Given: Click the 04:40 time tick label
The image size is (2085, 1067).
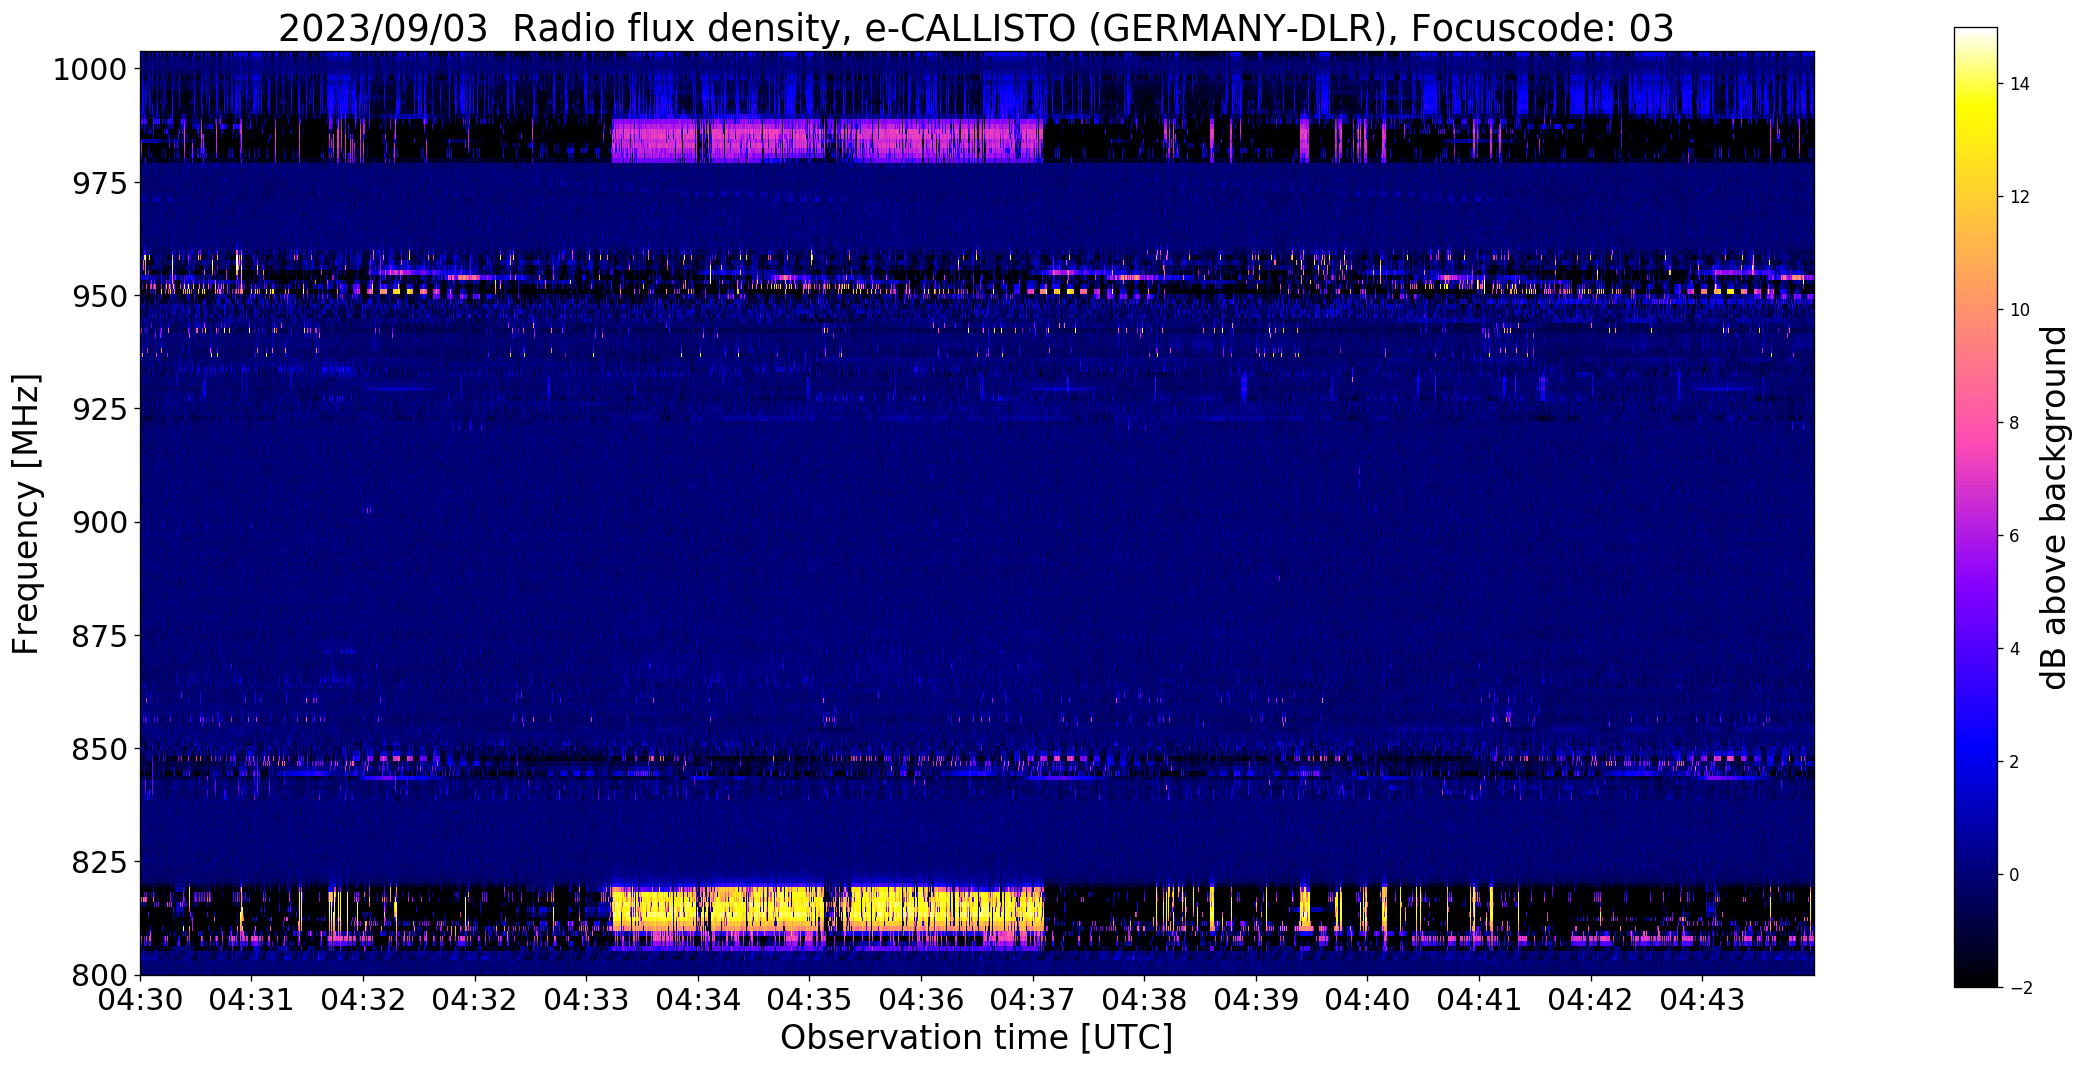Looking at the screenshot, I should pos(1368,1000).
